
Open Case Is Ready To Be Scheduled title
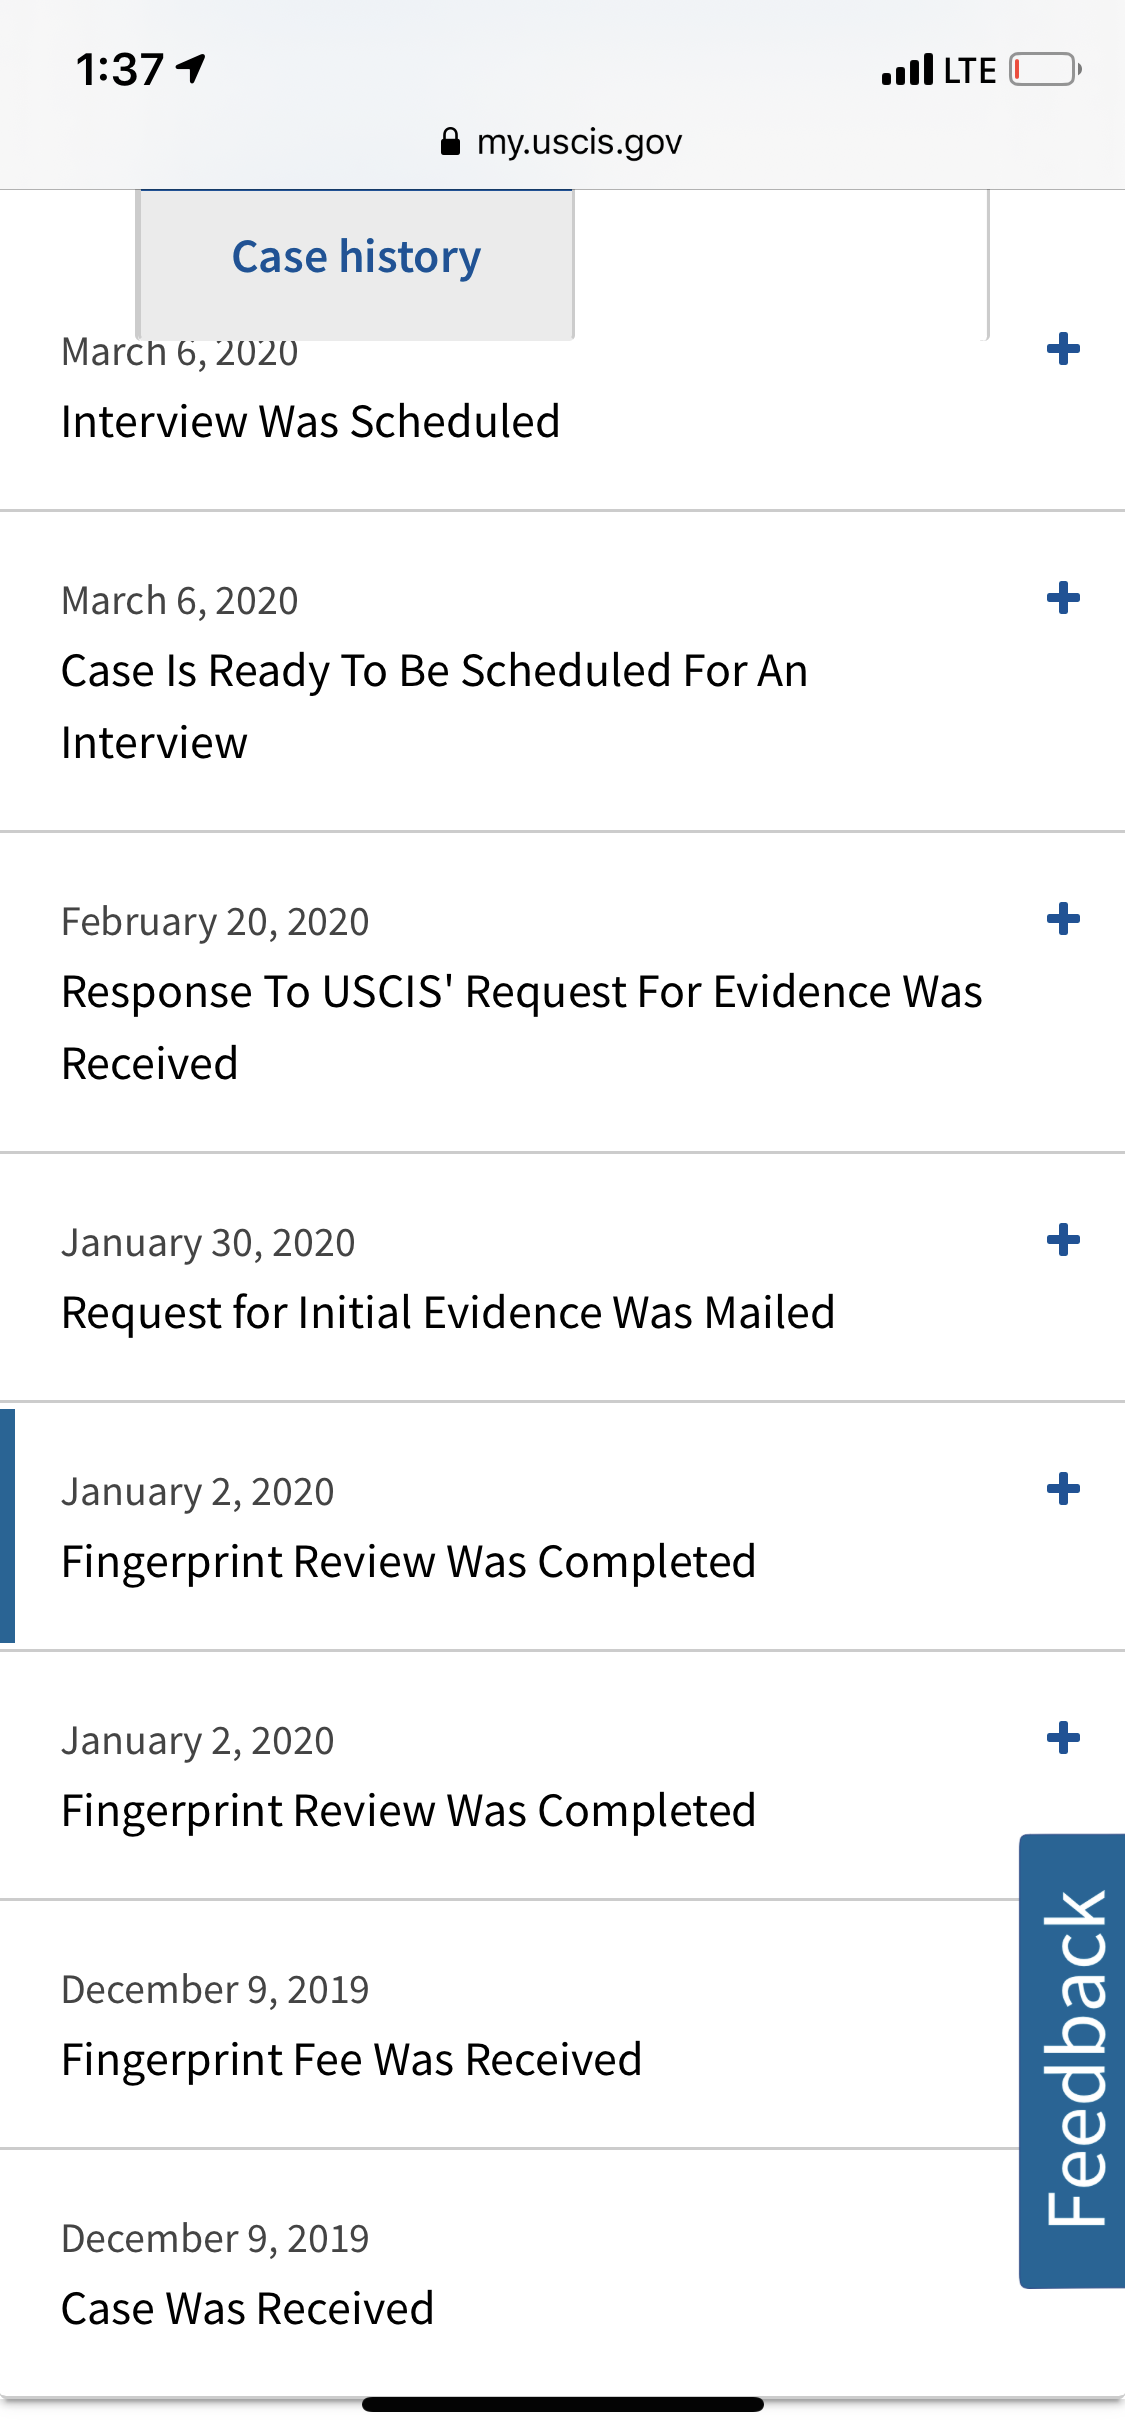[x=434, y=706]
